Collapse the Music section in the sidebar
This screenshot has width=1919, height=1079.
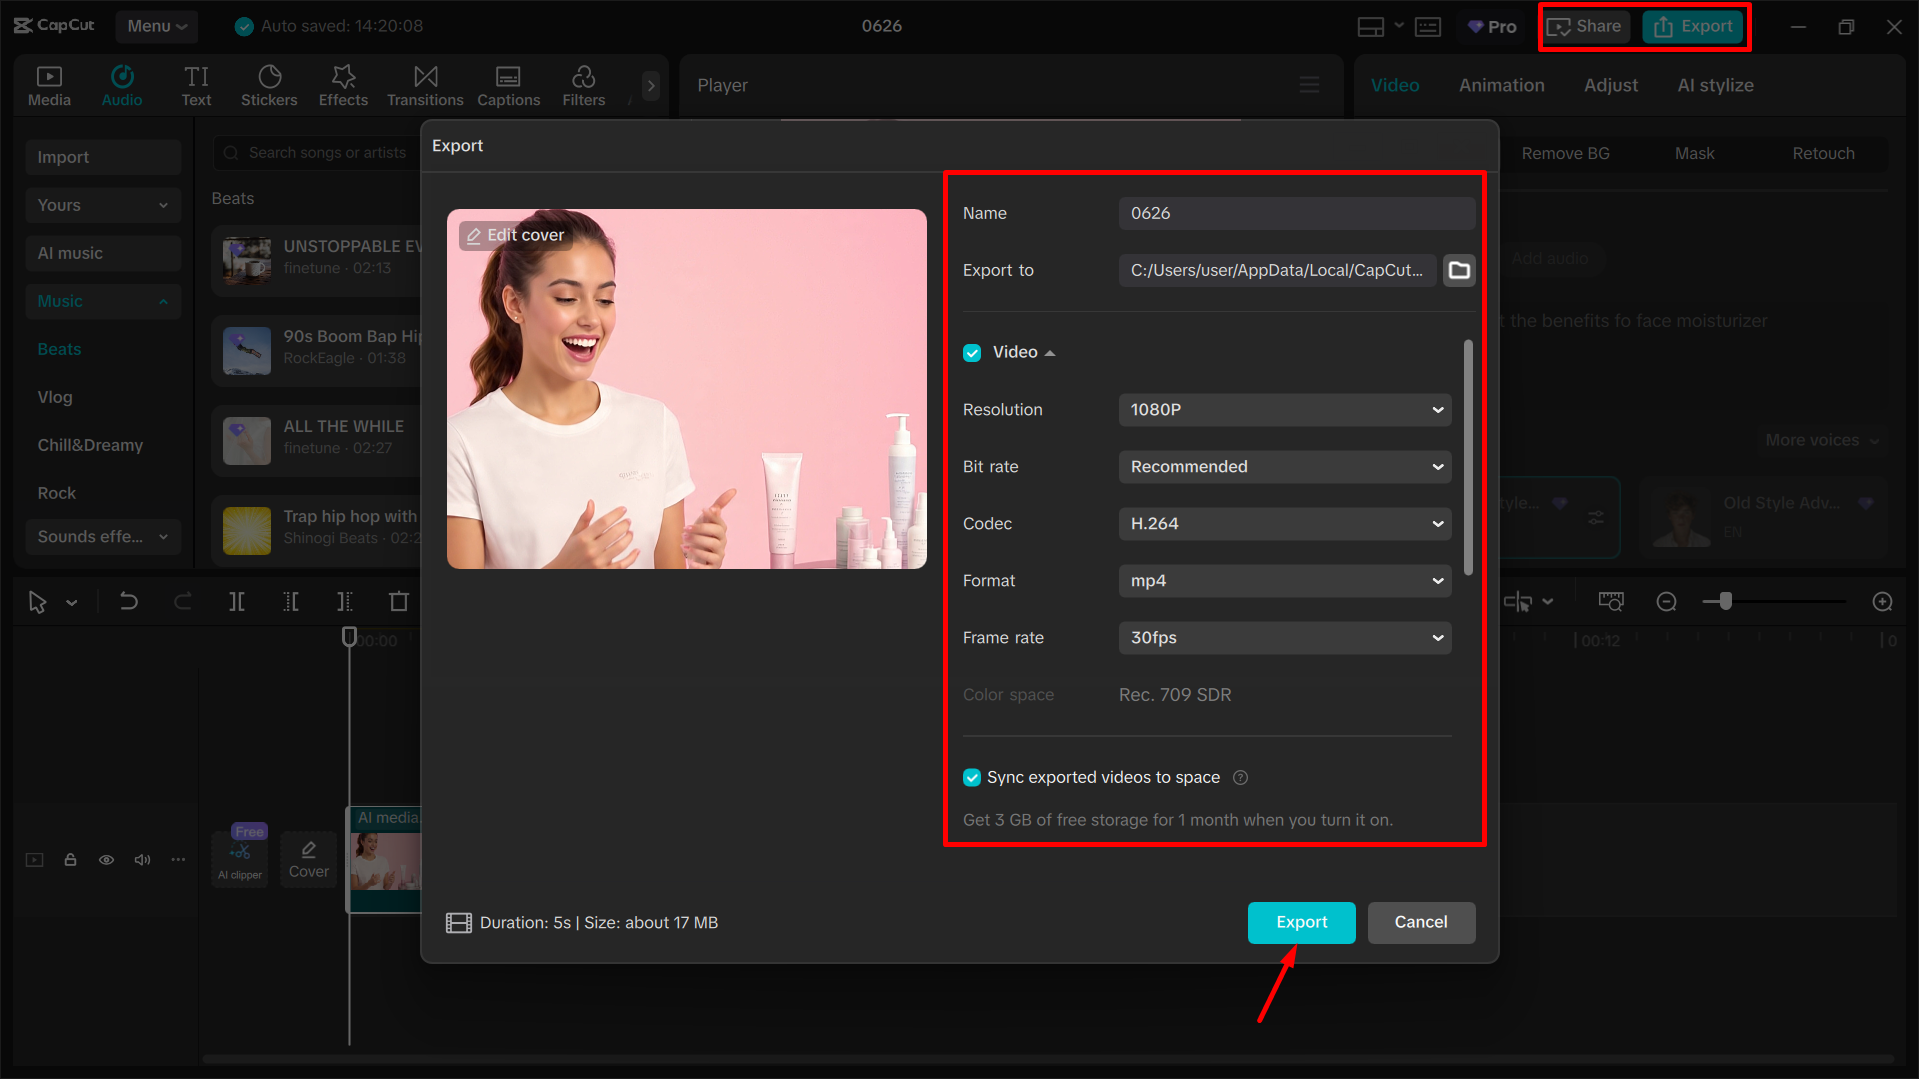[x=162, y=301]
